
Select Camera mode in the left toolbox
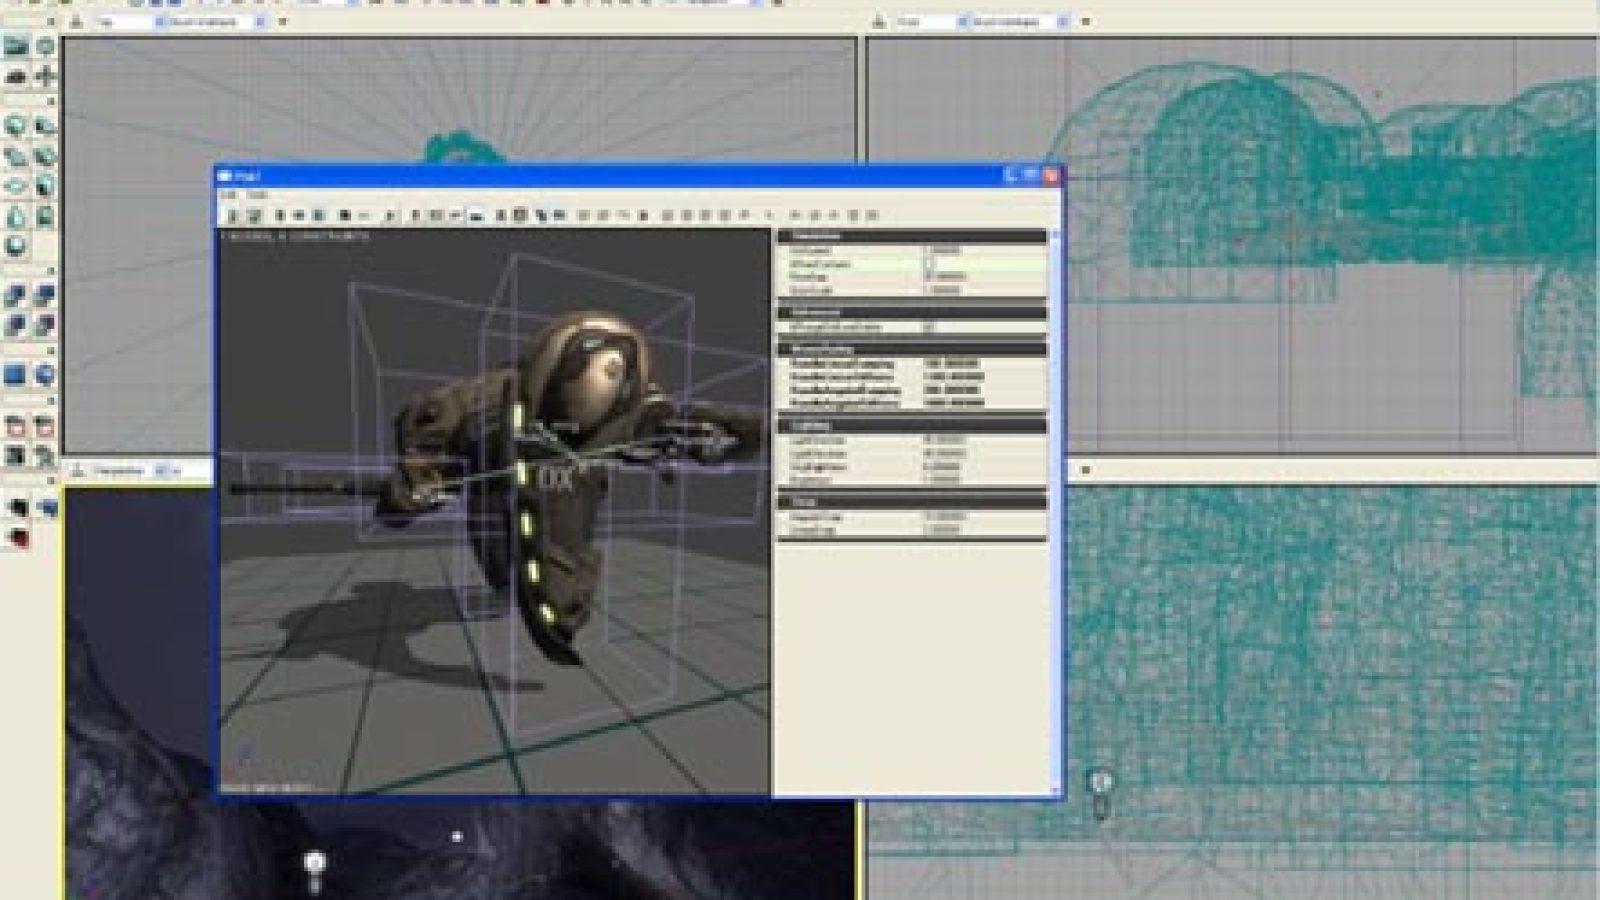coord(16,46)
